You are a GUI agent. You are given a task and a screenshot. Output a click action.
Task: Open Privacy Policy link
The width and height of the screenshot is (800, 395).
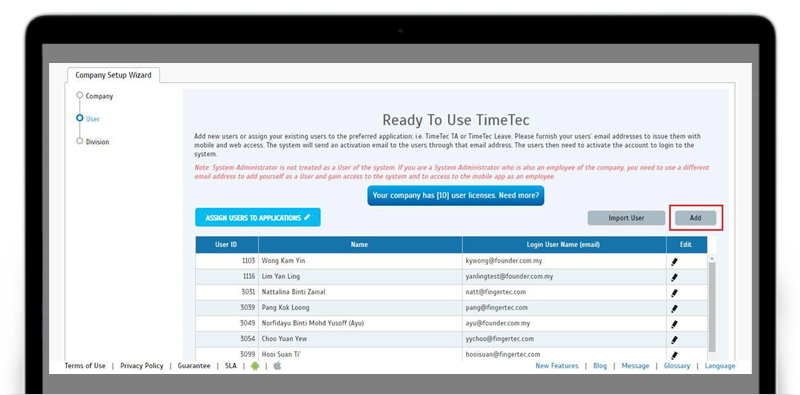coord(142,366)
